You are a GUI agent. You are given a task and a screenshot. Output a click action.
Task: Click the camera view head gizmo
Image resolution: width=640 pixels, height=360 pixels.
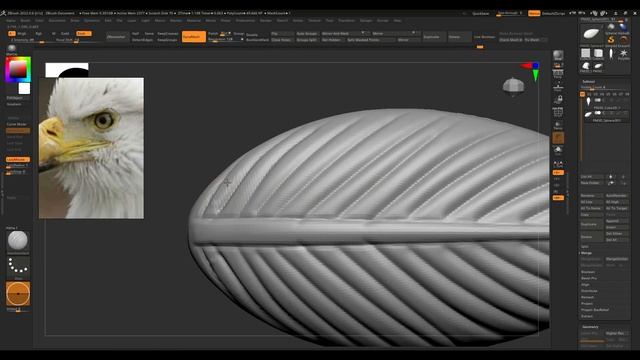pos(513,86)
